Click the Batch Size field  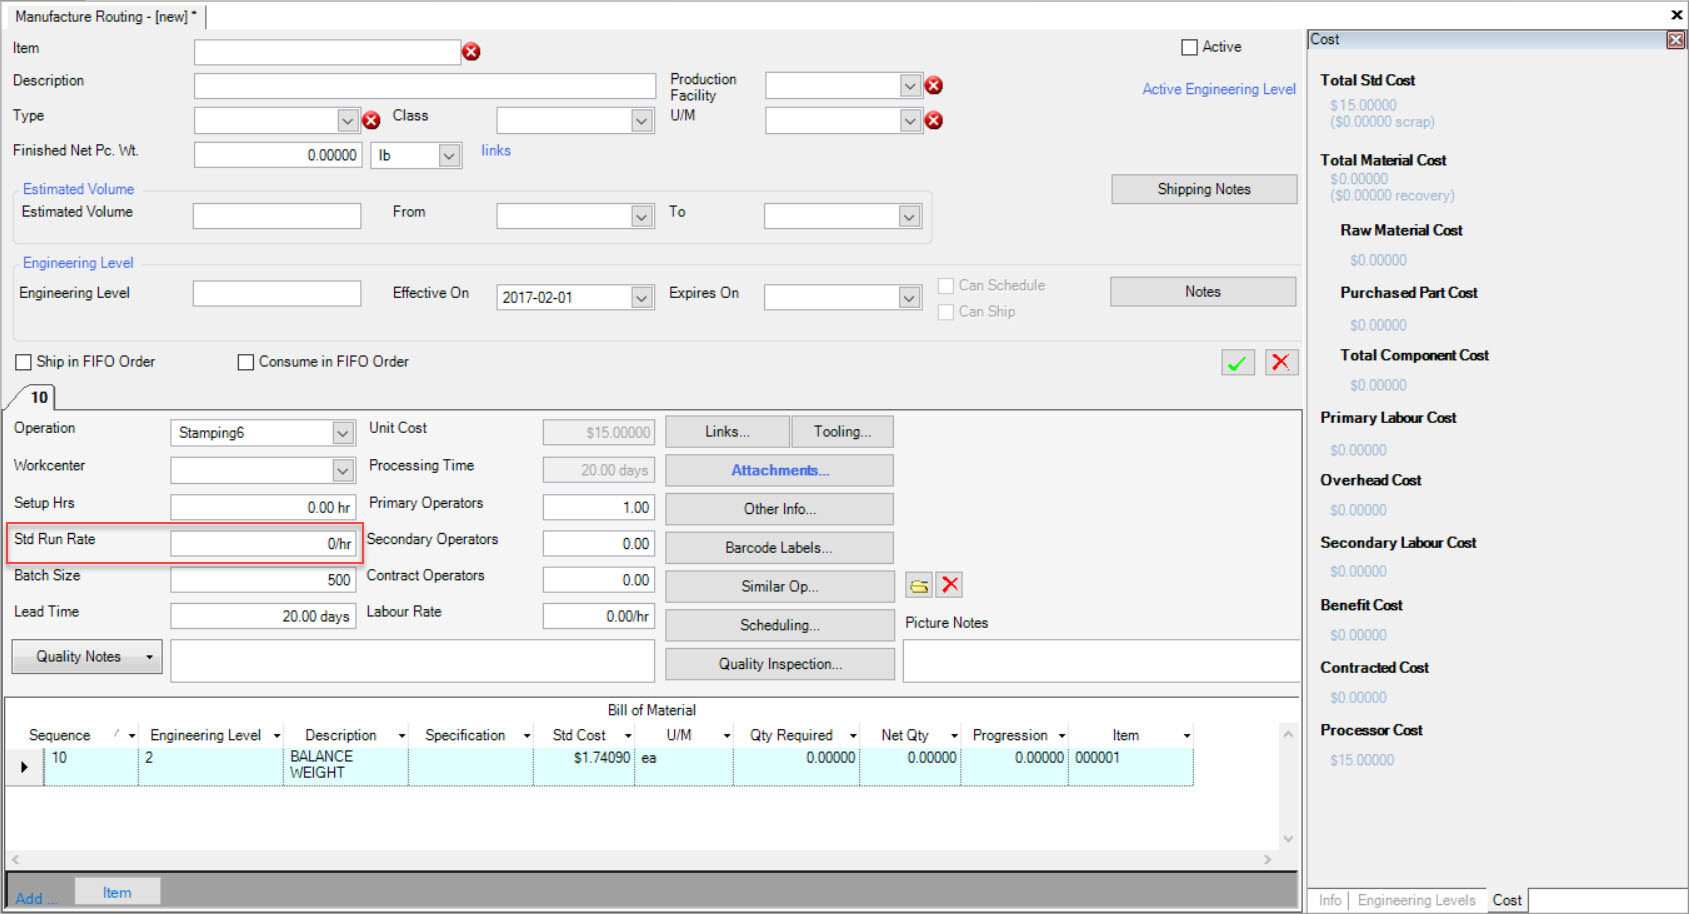[263, 580]
